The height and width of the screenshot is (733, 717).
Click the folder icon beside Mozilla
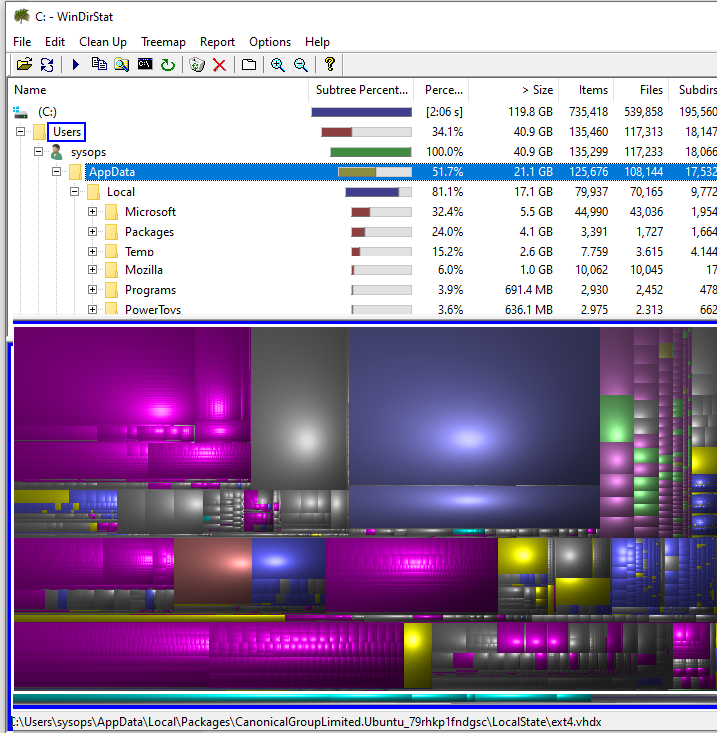point(111,270)
